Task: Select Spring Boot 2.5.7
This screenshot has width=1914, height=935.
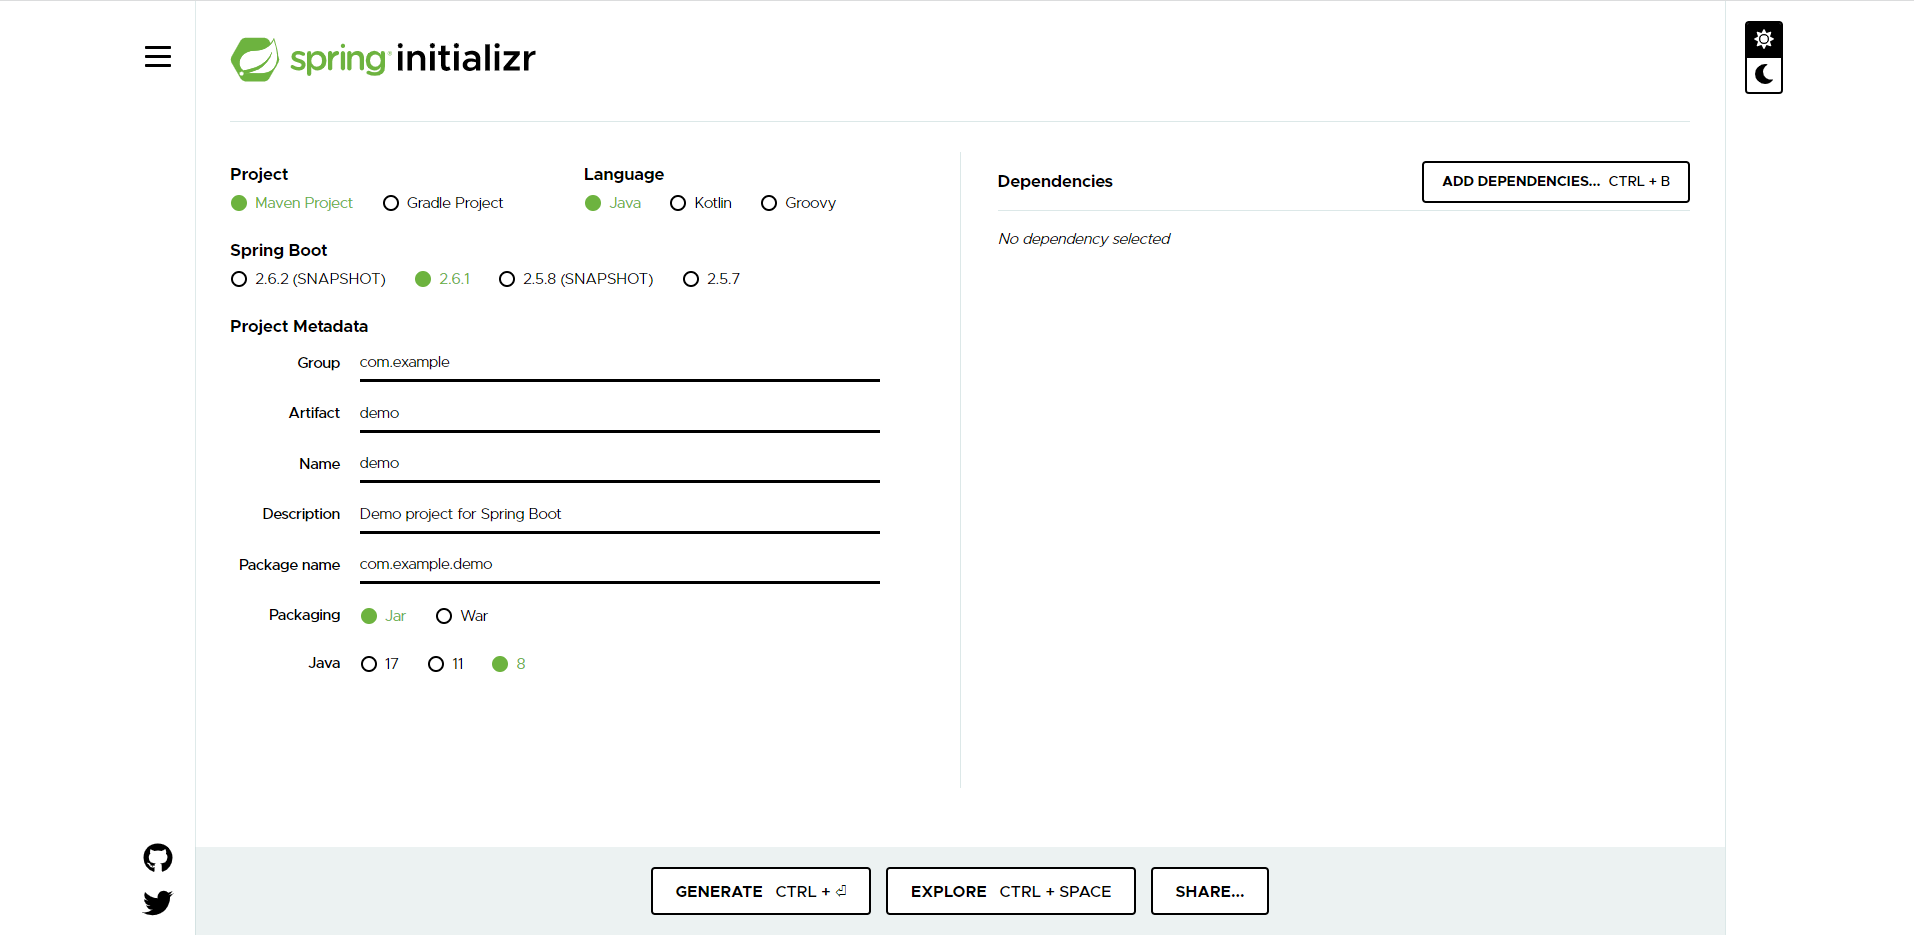Action: click(x=711, y=279)
